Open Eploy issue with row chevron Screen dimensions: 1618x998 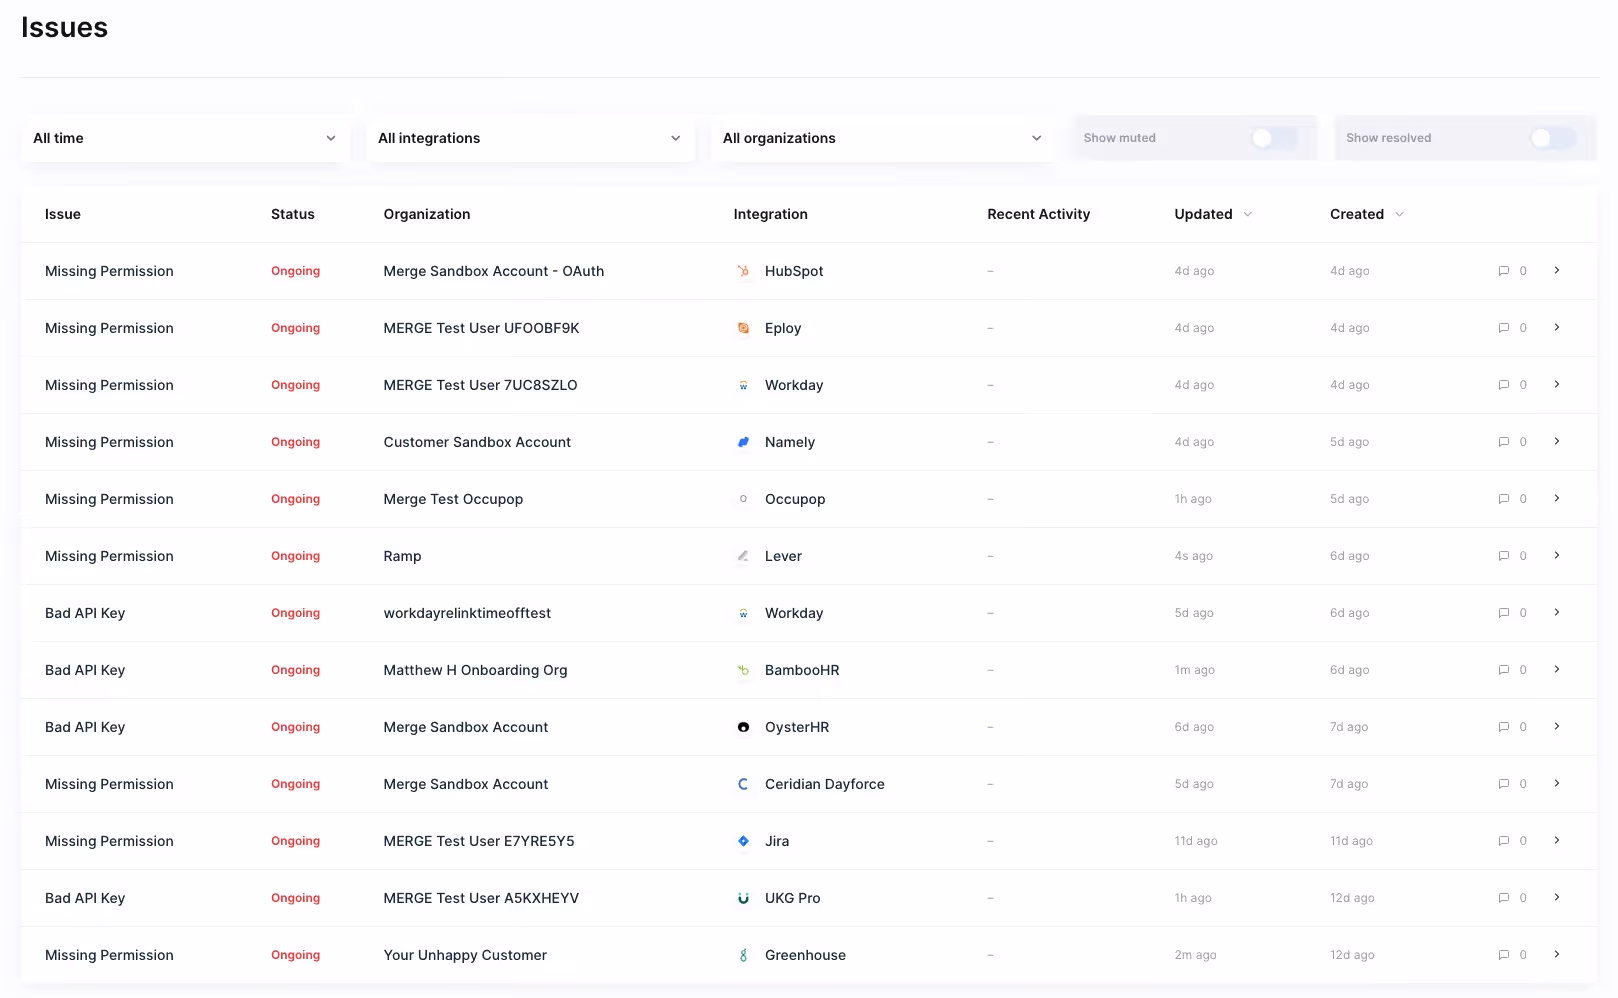pyautogui.click(x=1557, y=328)
